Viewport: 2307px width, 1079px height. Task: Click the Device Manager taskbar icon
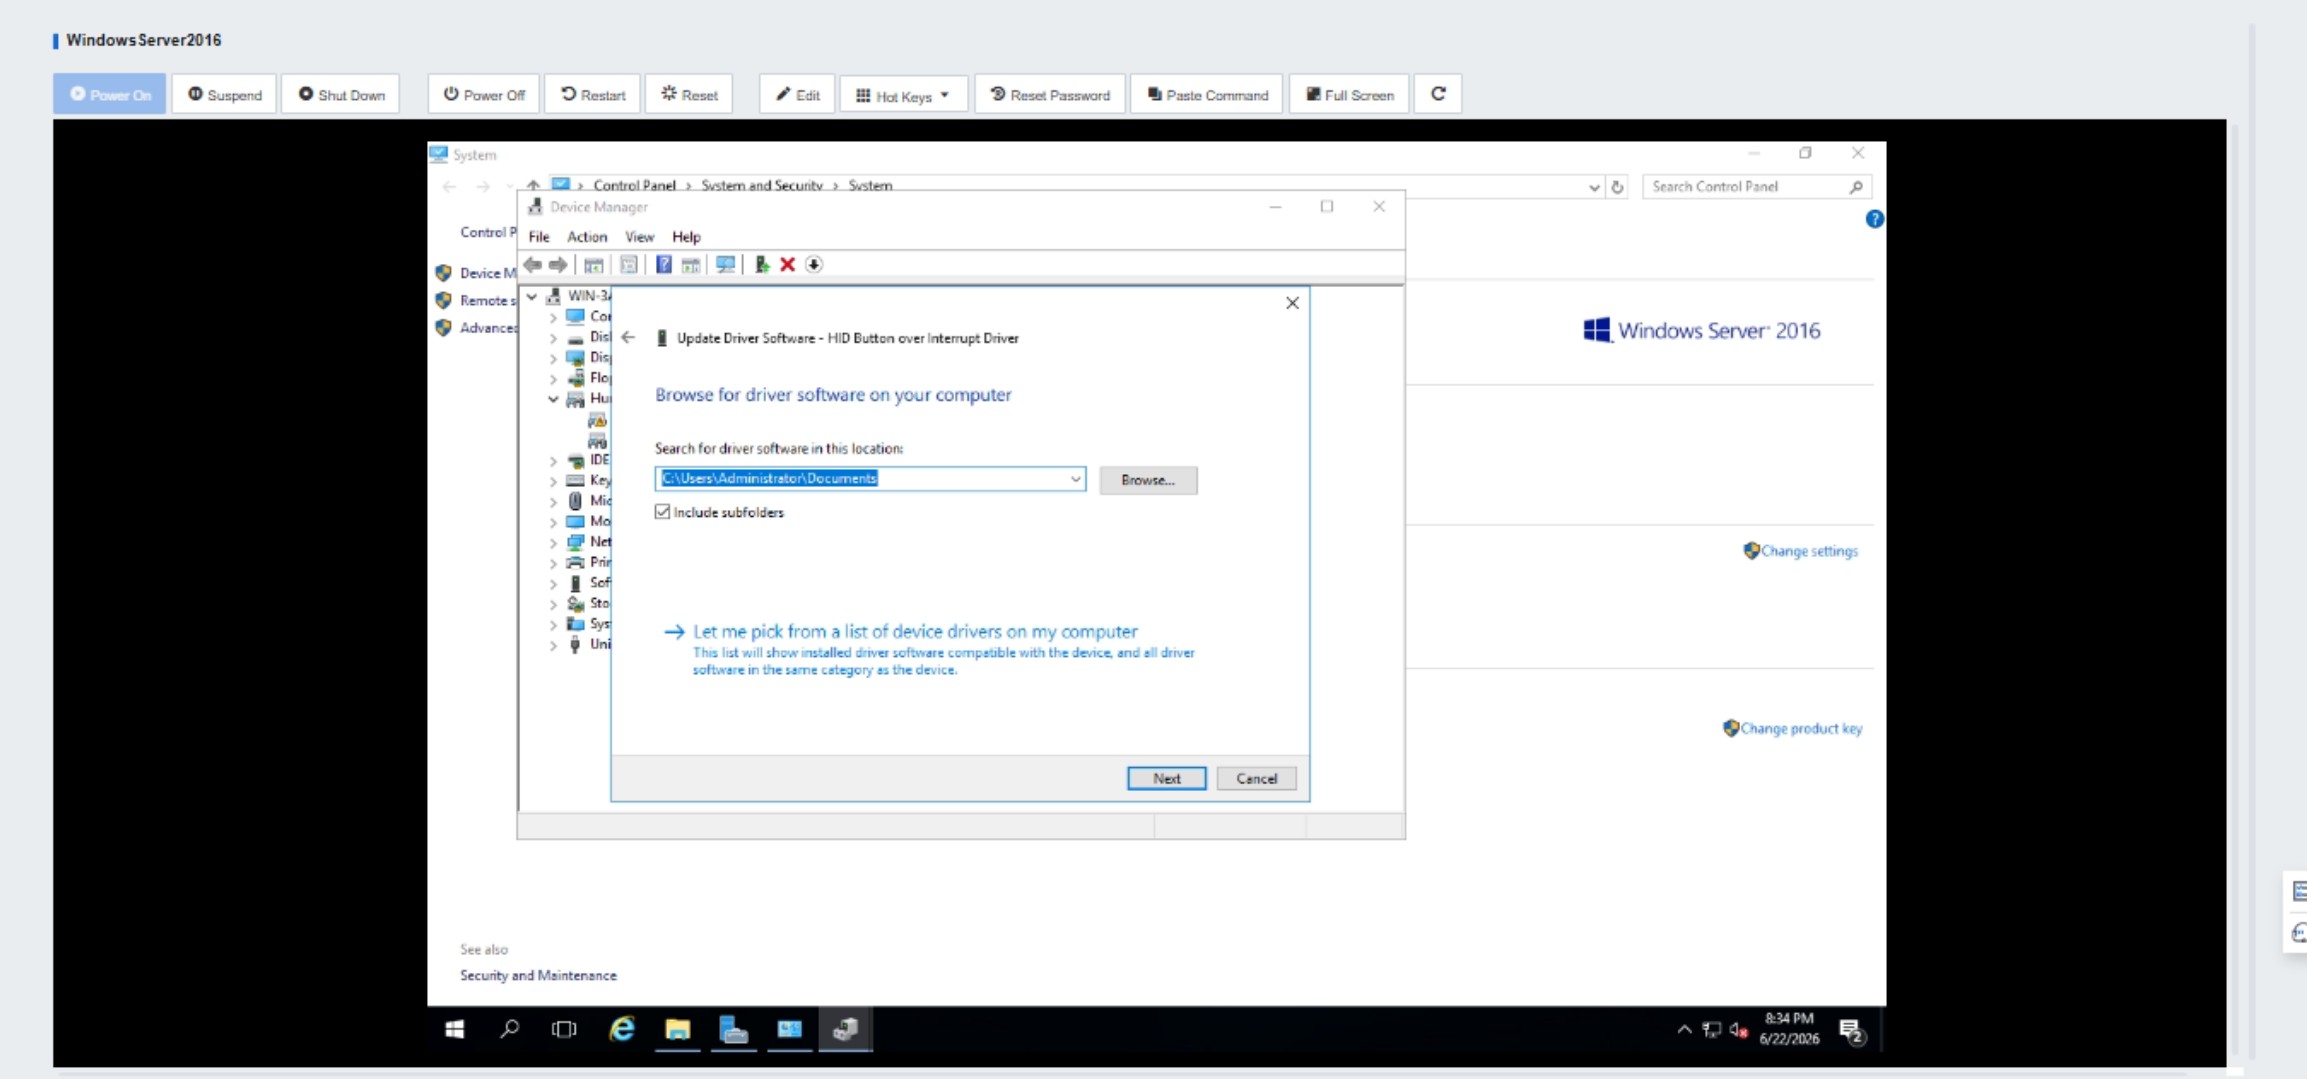click(x=845, y=1029)
